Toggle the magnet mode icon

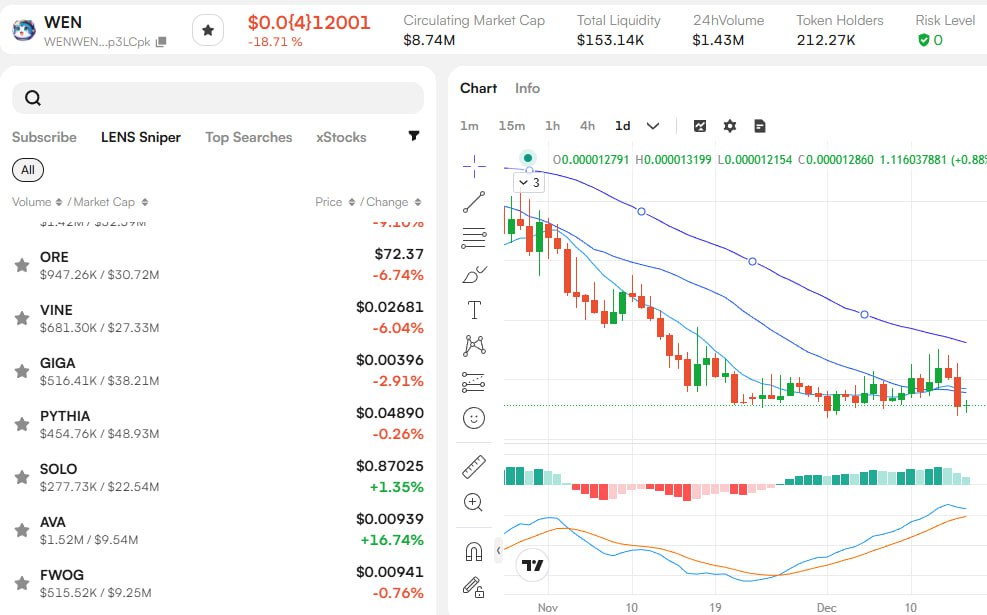473,551
